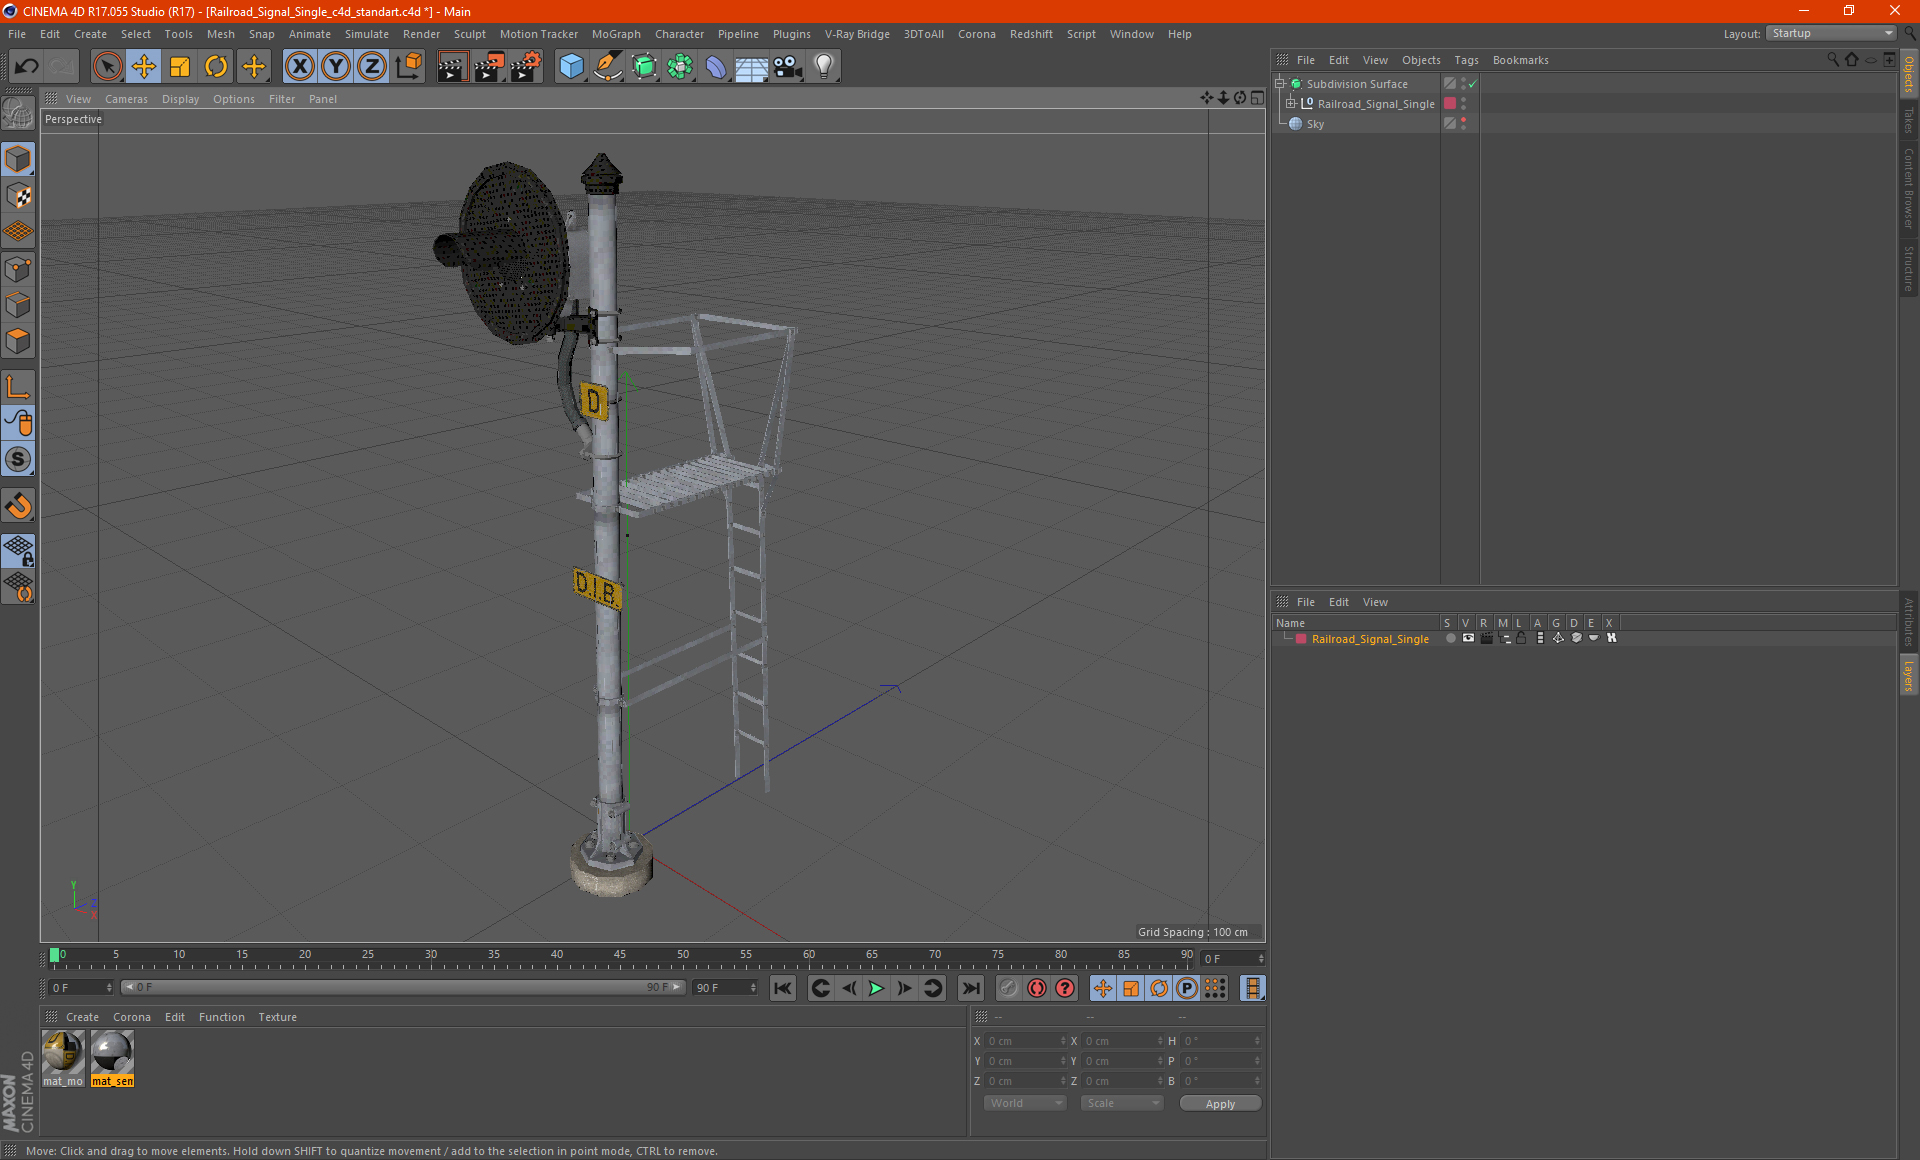
Task: Open the Spline pen tool
Action: 607,66
